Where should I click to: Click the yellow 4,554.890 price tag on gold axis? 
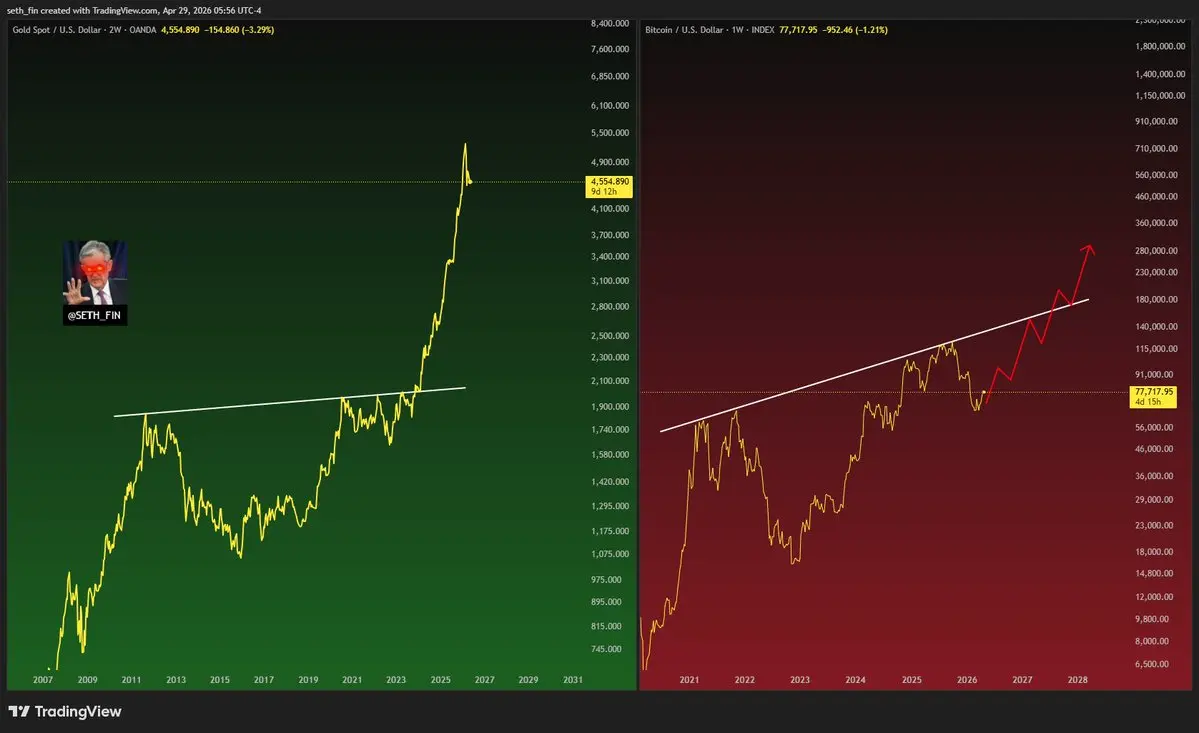(x=609, y=186)
